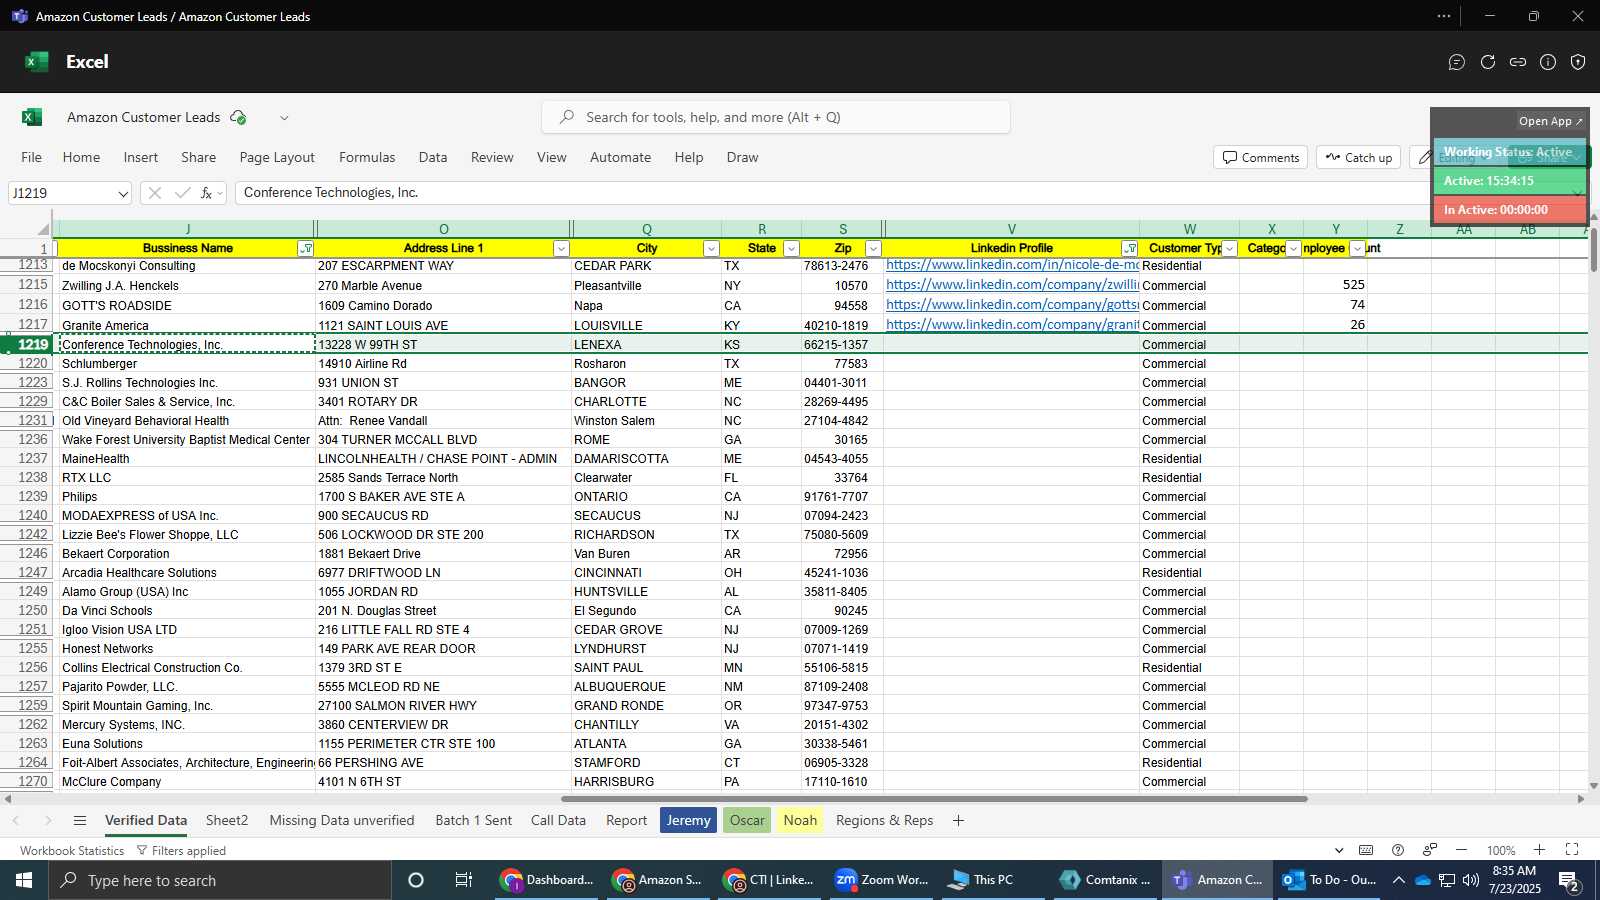This screenshot has height=900, width=1600.
Task: Open the Automate ribbon tab
Action: (620, 157)
